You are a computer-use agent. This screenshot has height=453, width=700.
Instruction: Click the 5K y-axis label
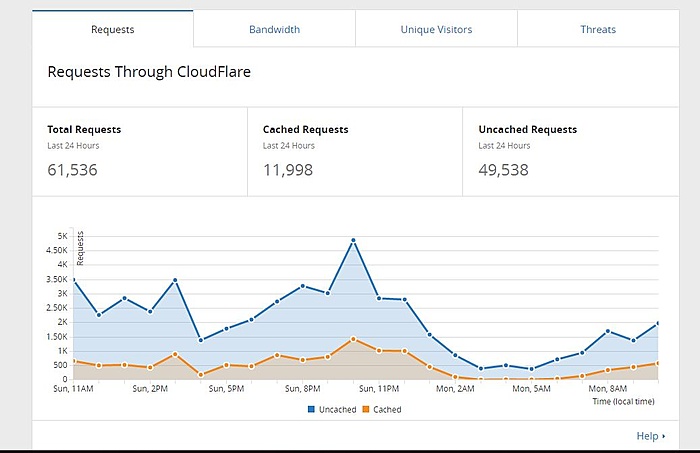click(62, 236)
